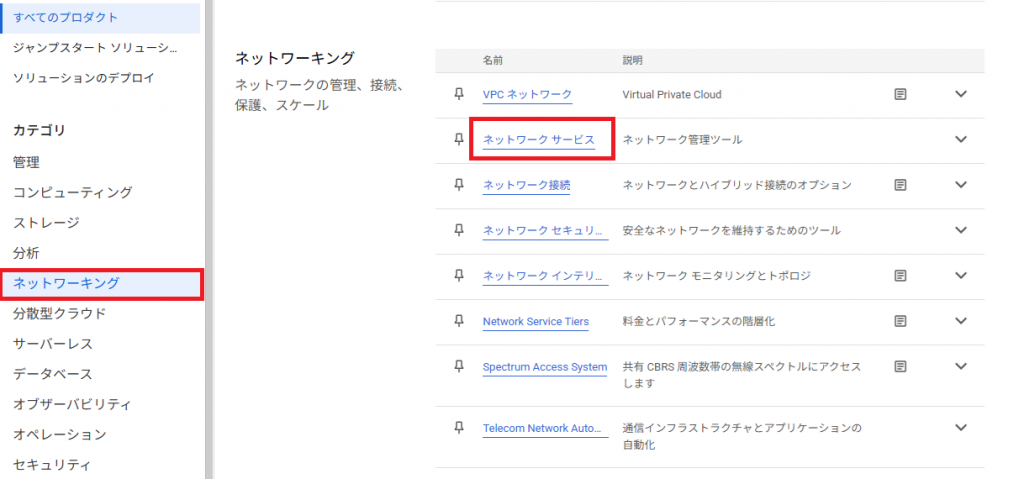
Task: Expand the Network Service Tiers row
Action: (961, 321)
